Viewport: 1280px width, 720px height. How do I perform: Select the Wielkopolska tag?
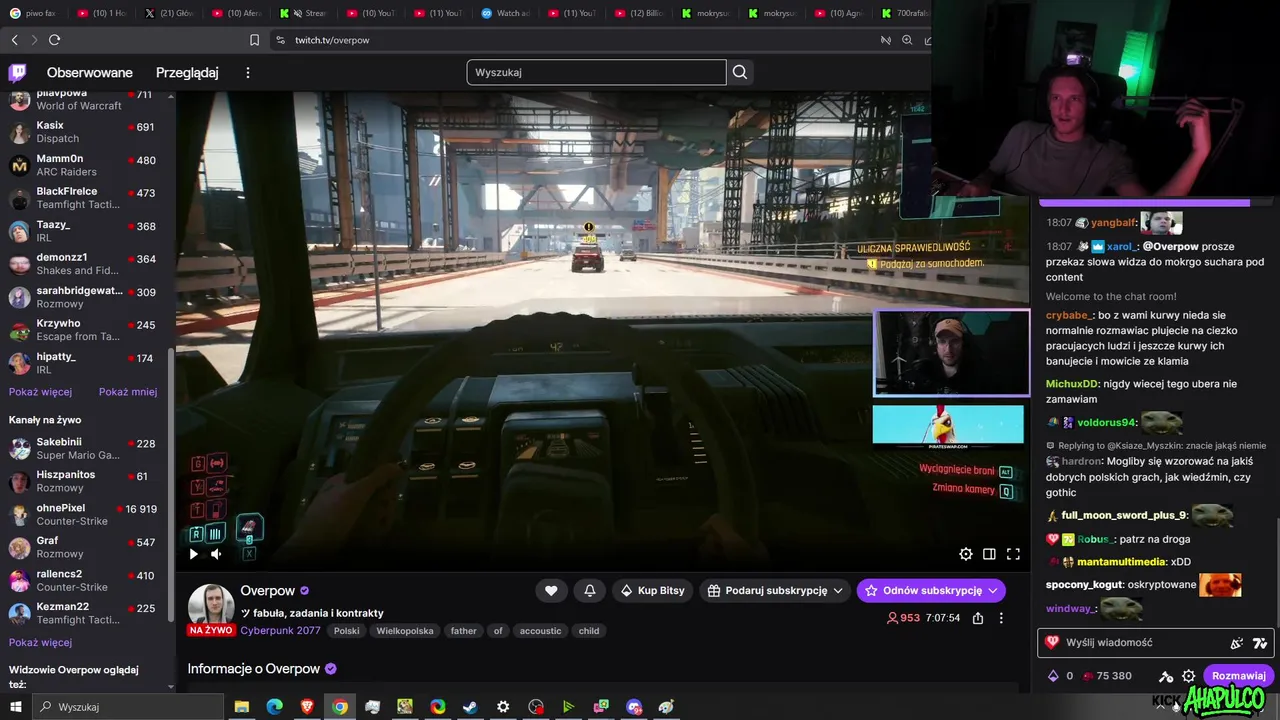pyautogui.click(x=405, y=631)
